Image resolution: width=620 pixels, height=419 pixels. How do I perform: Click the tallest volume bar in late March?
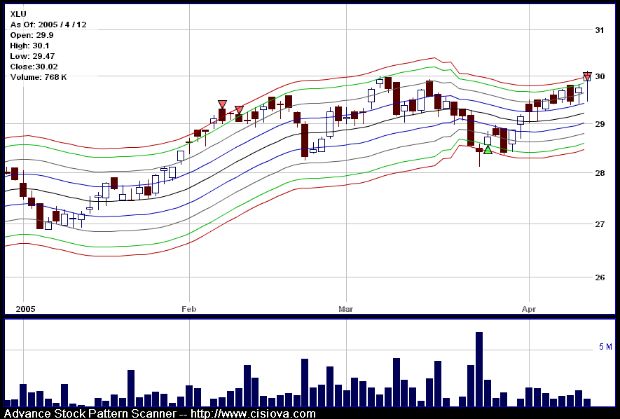(479, 369)
